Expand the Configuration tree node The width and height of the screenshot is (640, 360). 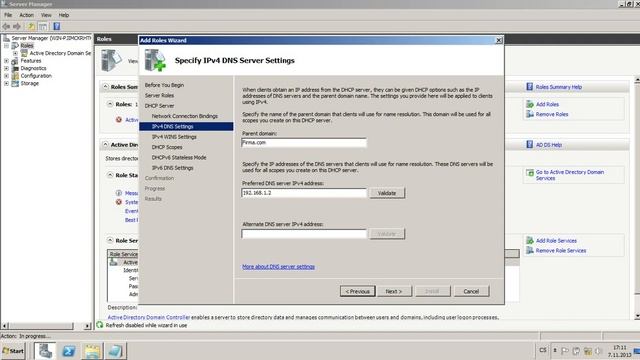point(7,76)
